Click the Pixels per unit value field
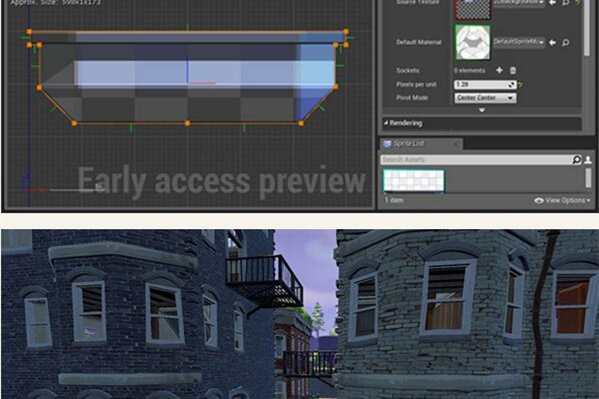This screenshot has width=599, height=399. [x=485, y=84]
